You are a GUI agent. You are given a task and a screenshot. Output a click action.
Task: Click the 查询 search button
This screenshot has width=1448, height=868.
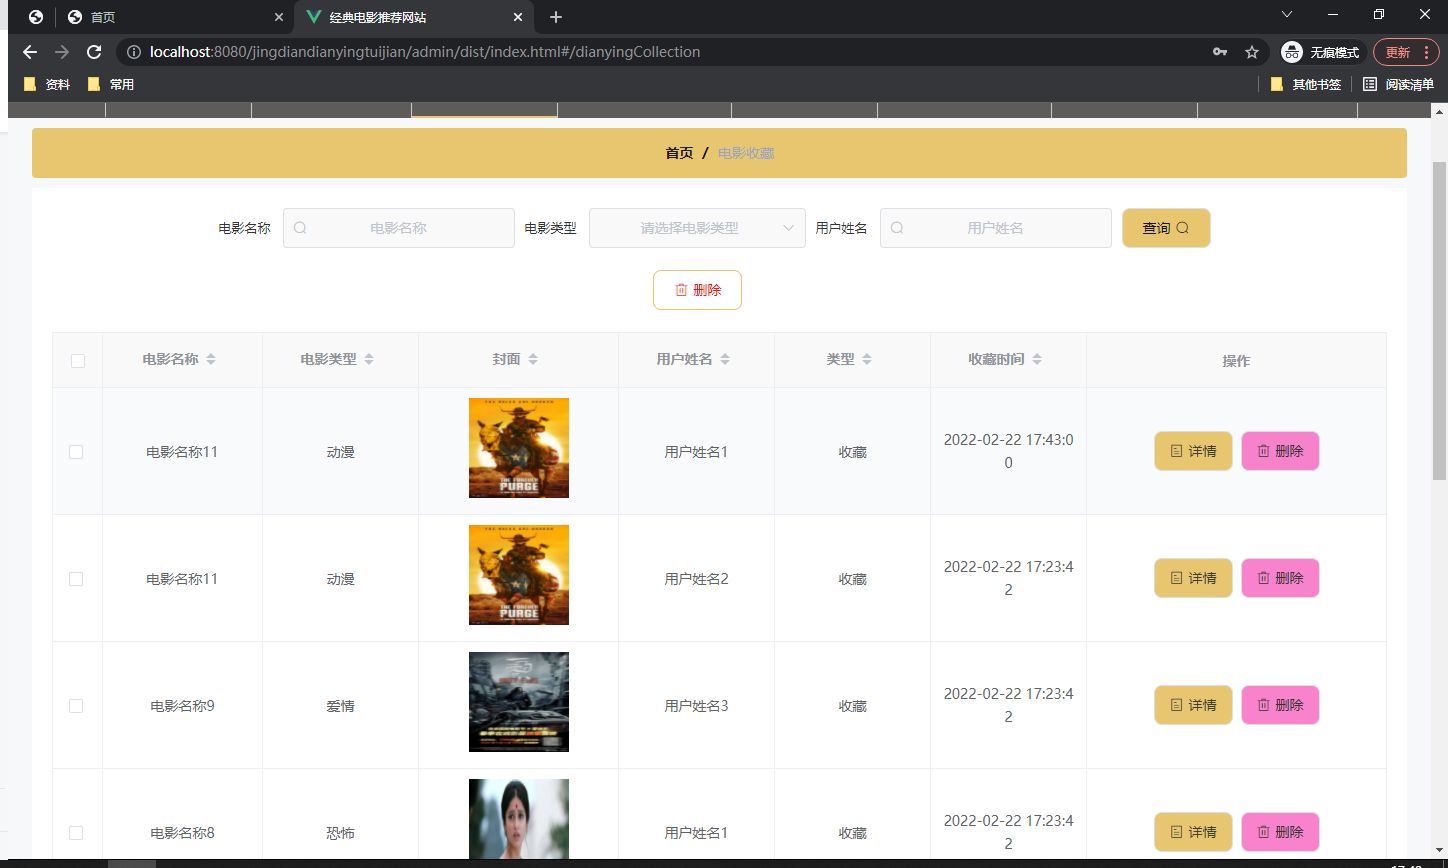pos(1166,228)
